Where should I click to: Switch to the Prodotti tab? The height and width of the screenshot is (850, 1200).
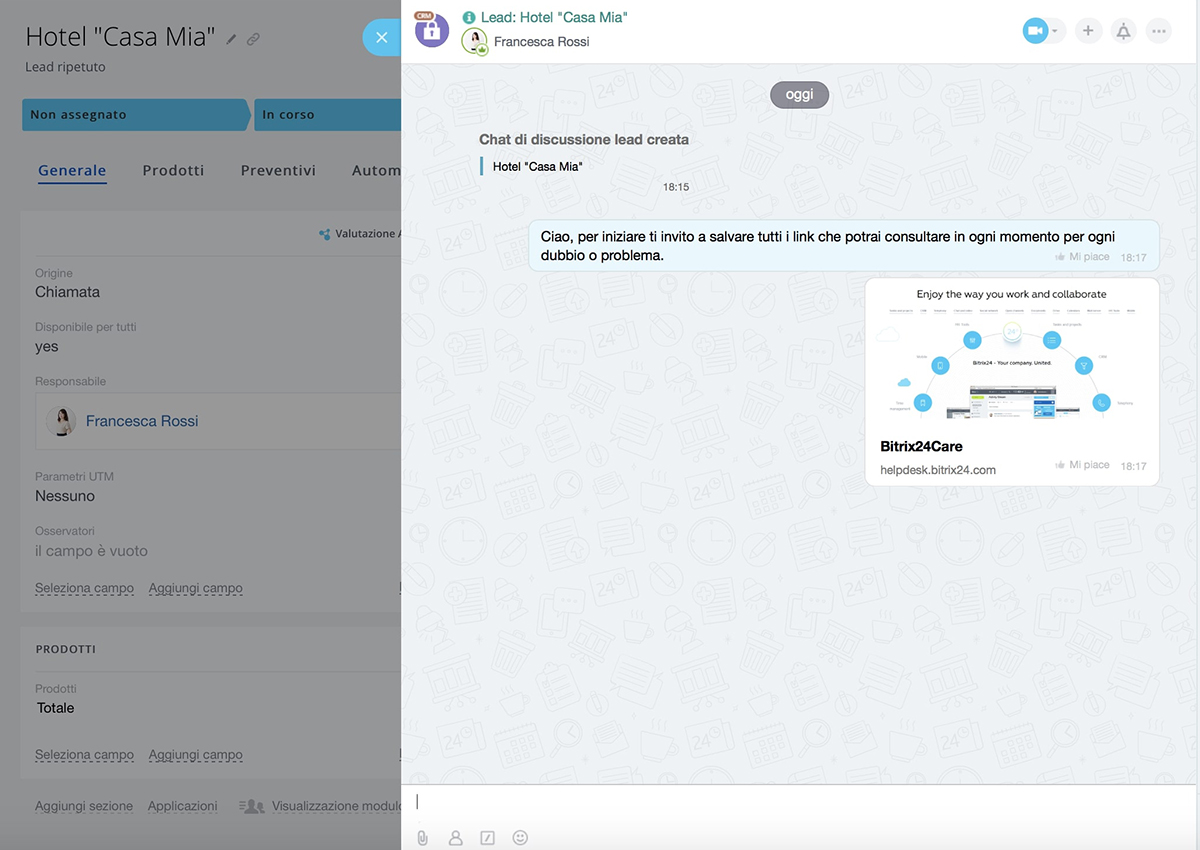pos(173,170)
